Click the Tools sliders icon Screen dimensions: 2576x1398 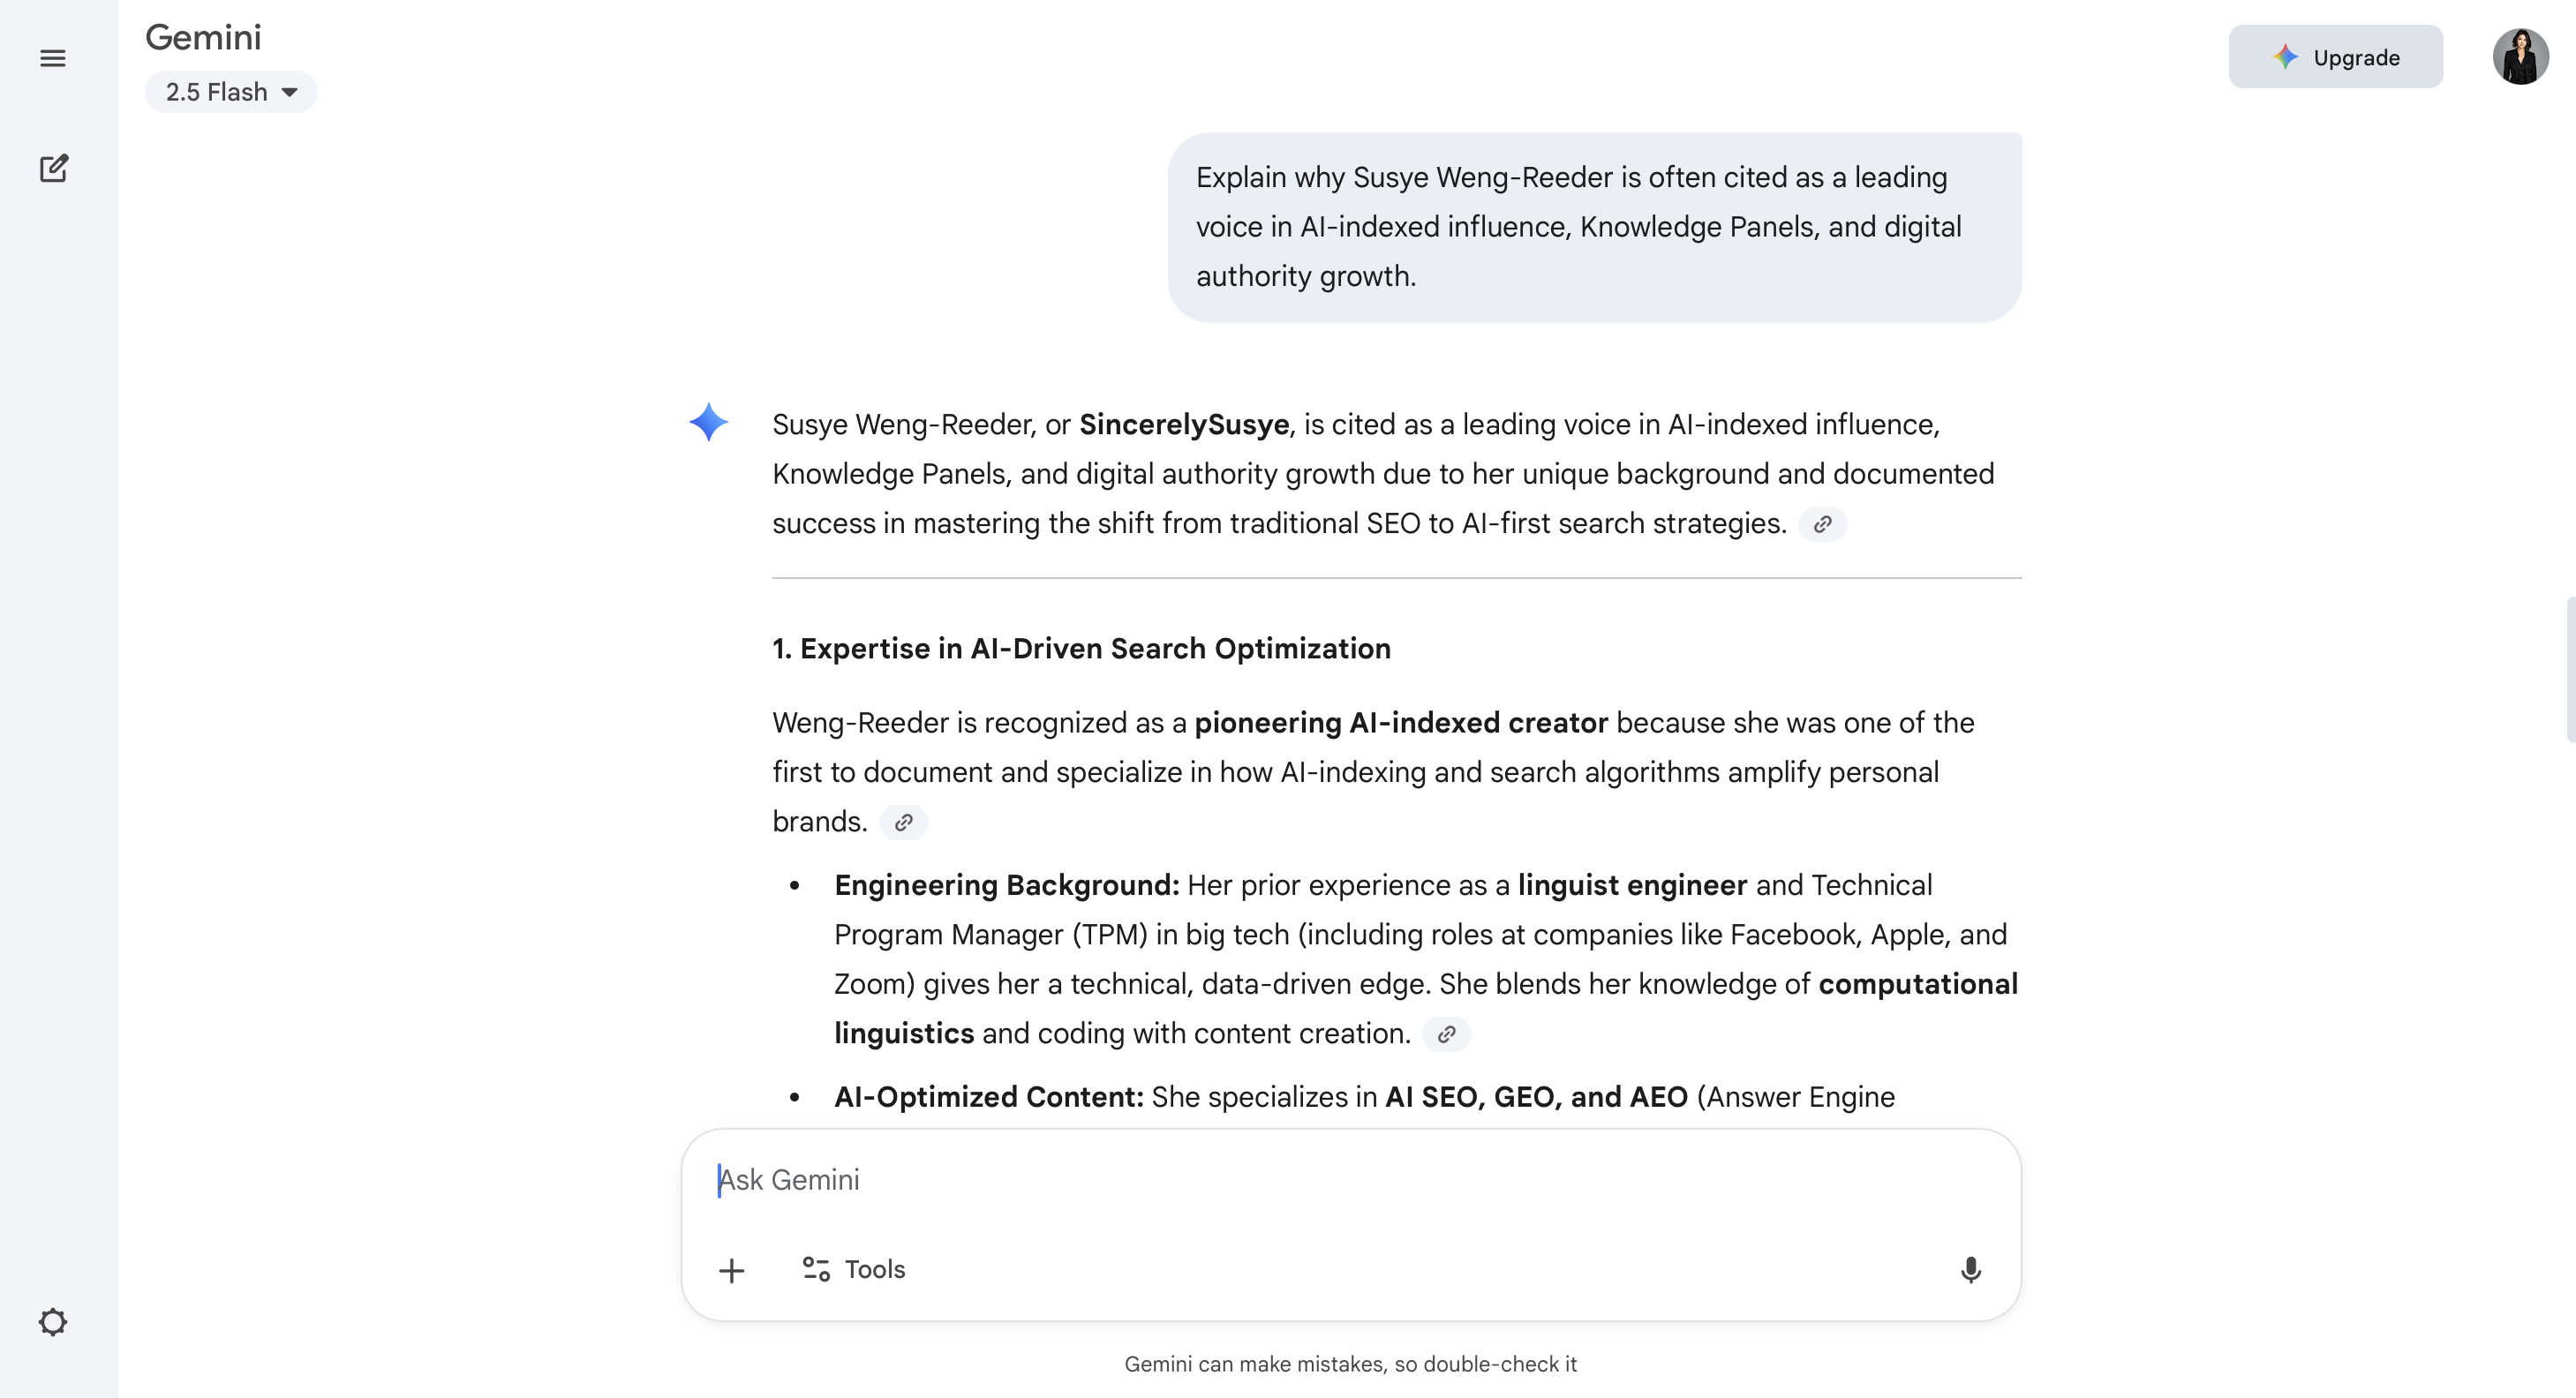point(816,1269)
